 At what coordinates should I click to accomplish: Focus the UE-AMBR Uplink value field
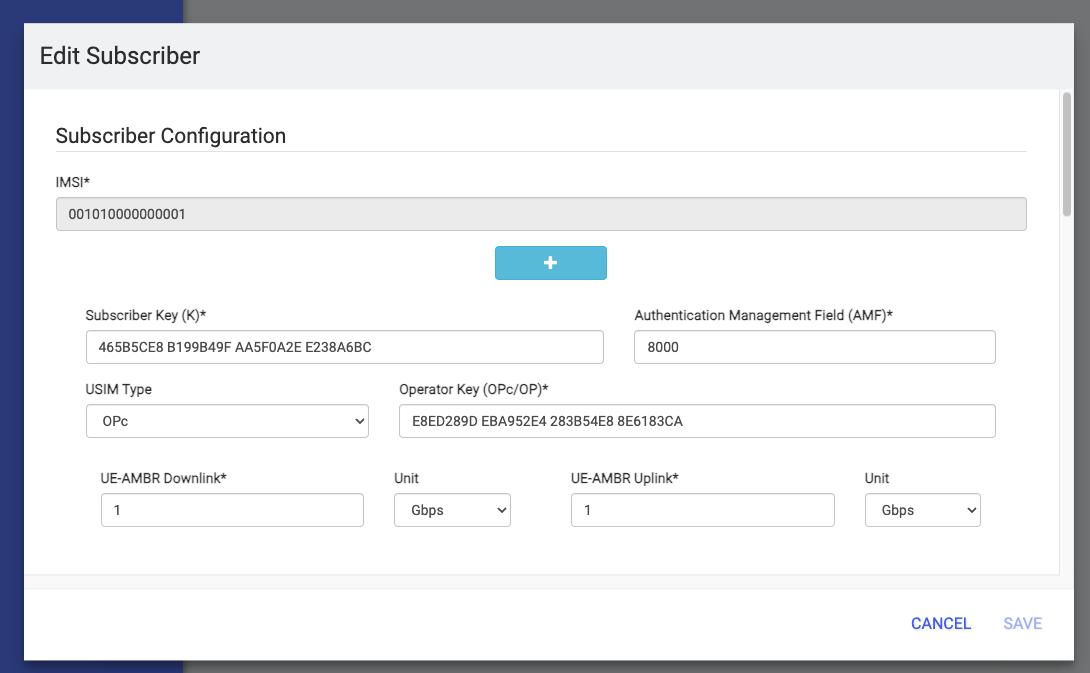[x=703, y=510]
